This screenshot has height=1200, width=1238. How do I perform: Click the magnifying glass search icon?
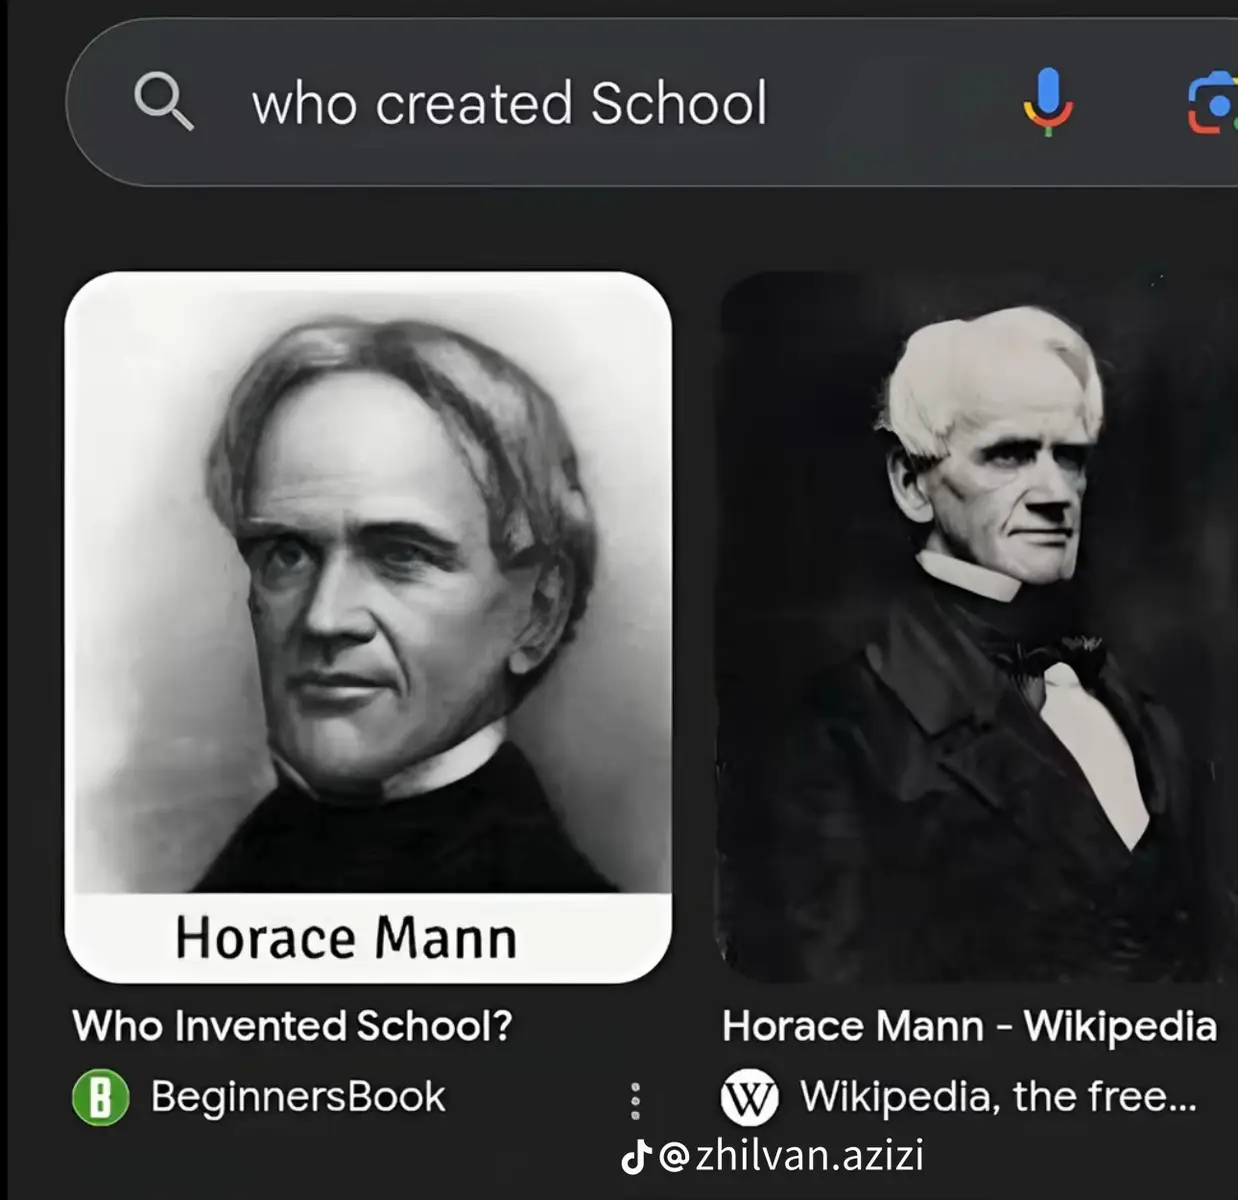click(x=164, y=101)
